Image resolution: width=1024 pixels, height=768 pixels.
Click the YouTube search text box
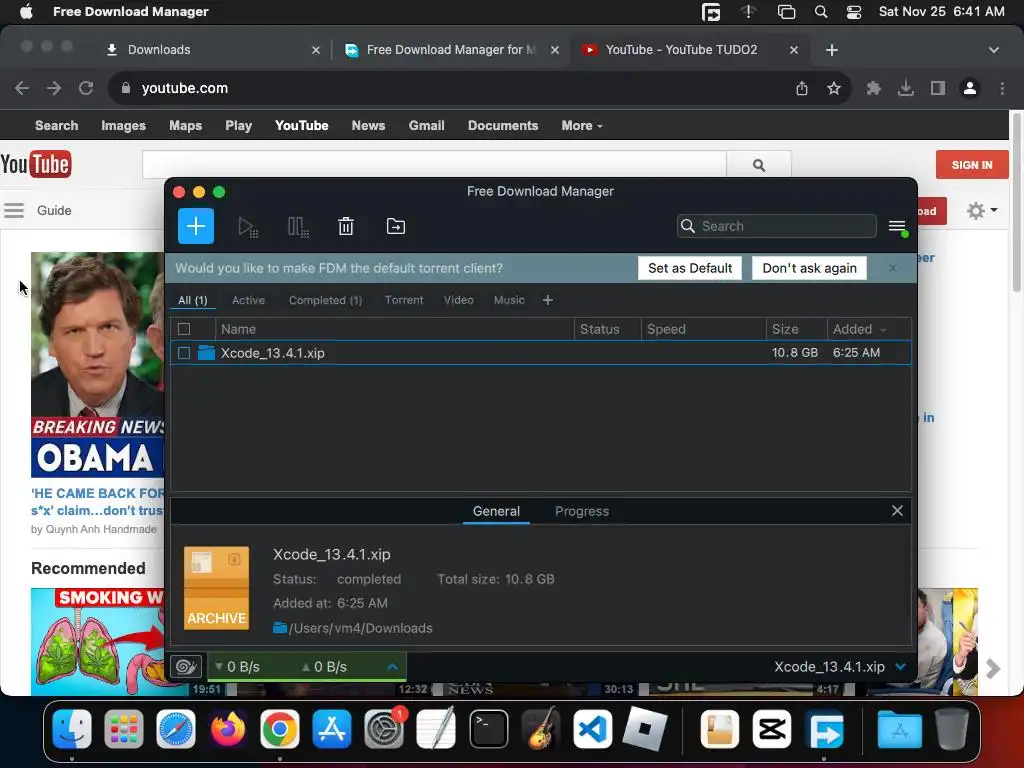coord(434,165)
